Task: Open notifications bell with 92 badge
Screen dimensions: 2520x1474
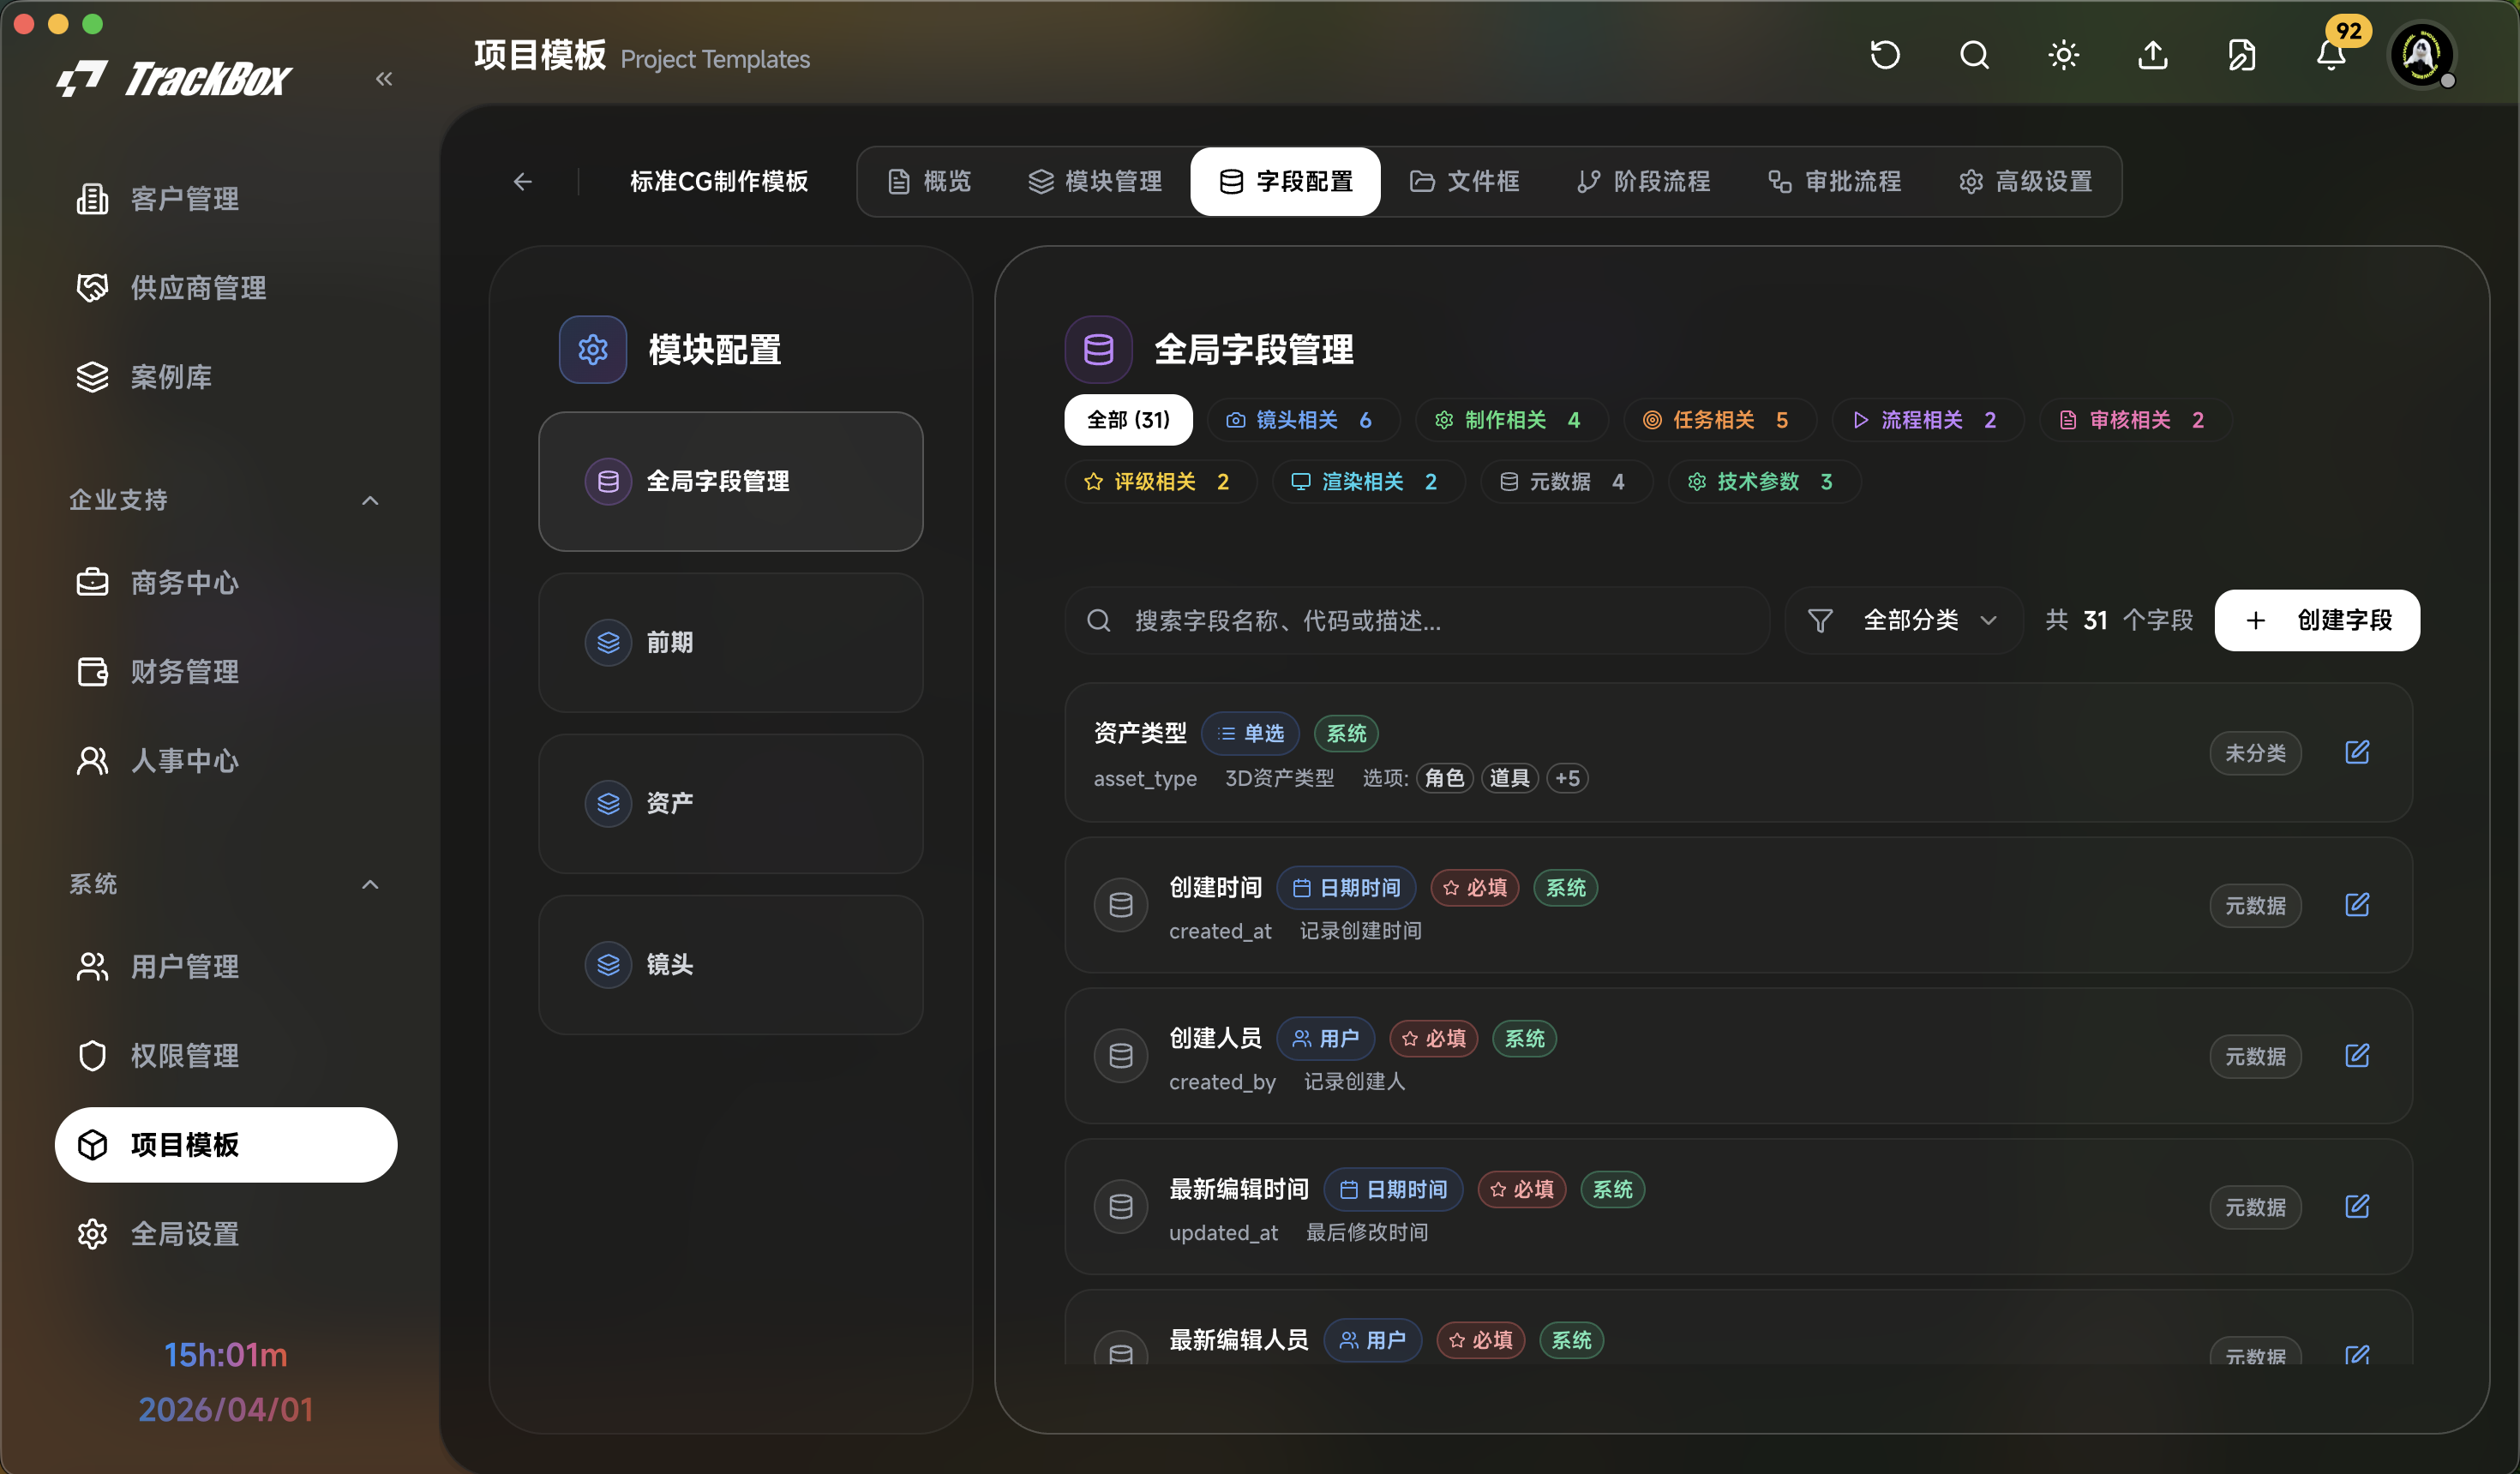Action: (2331, 55)
